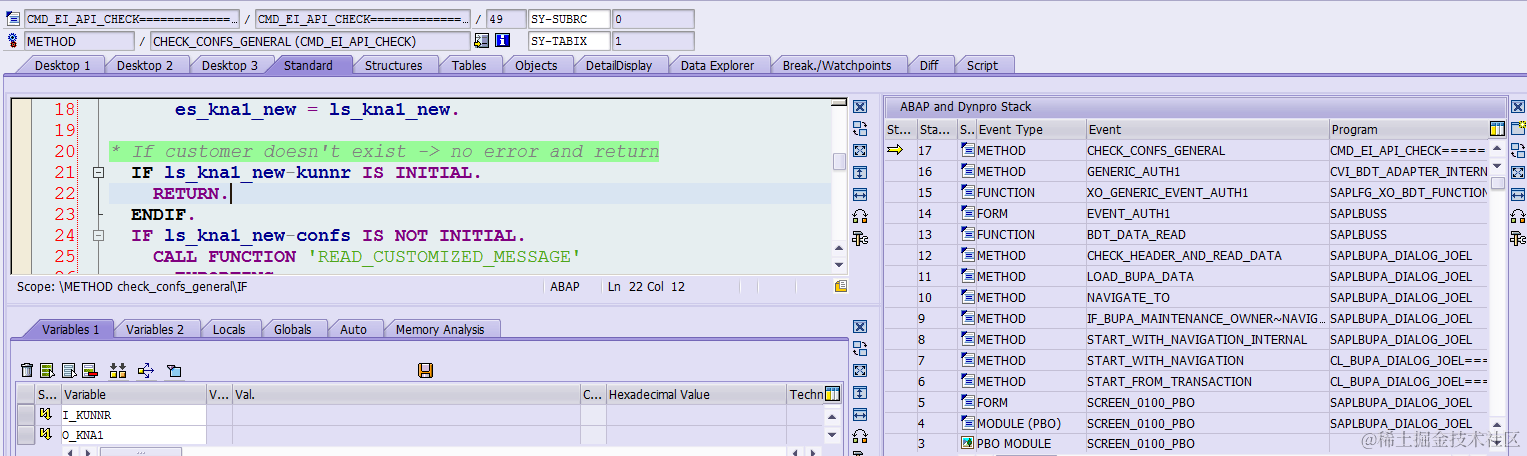1527x456 pixels.
Task: Click vertical resize icon beside source editor
Action: (859, 173)
